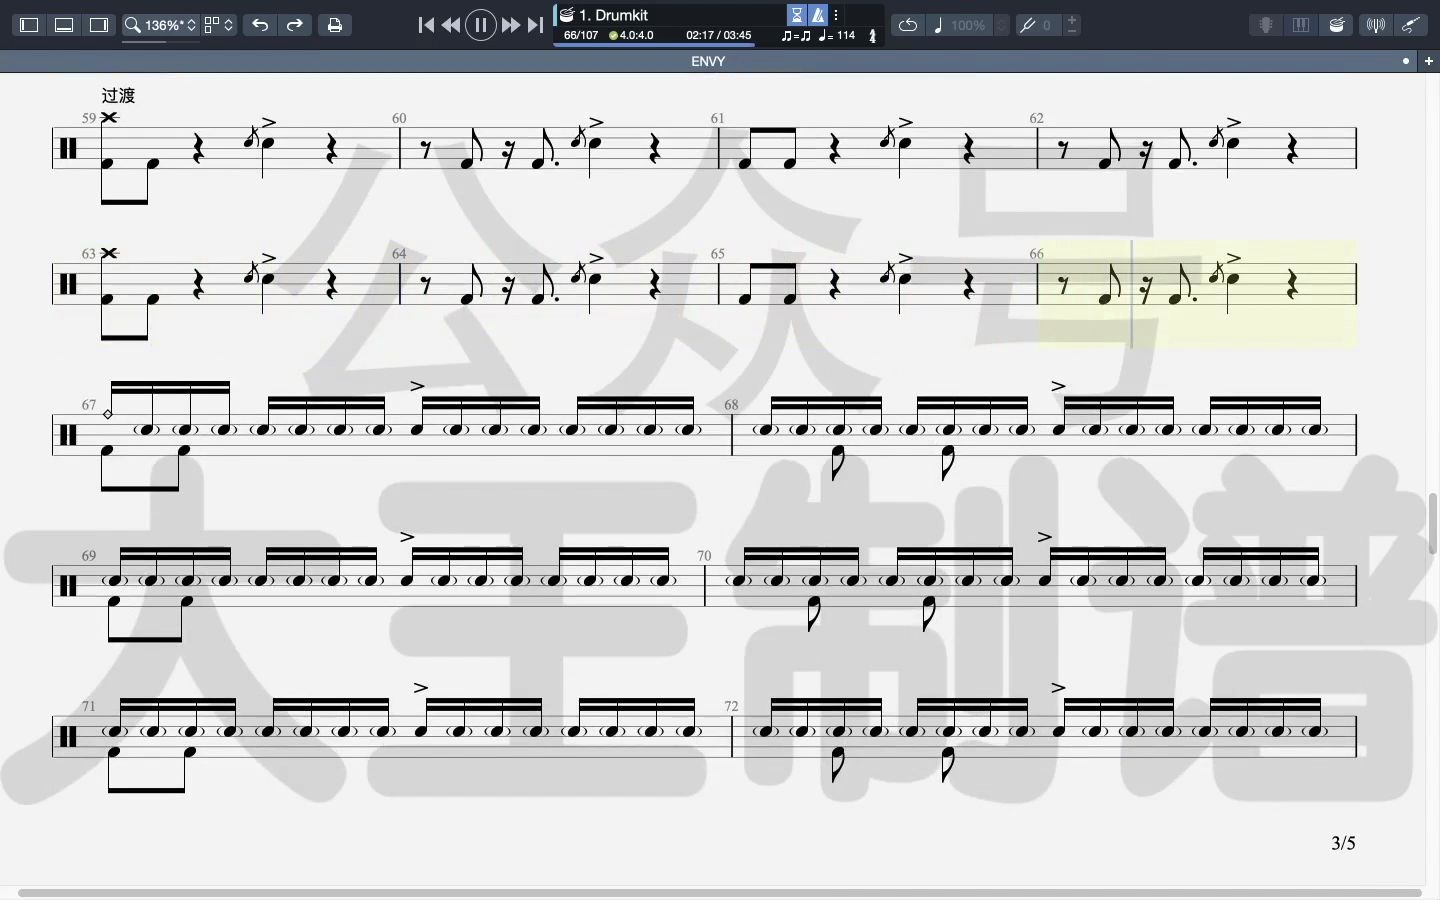Click the page number 3/5
This screenshot has height=900, width=1440.
click(x=1343, y=843)
